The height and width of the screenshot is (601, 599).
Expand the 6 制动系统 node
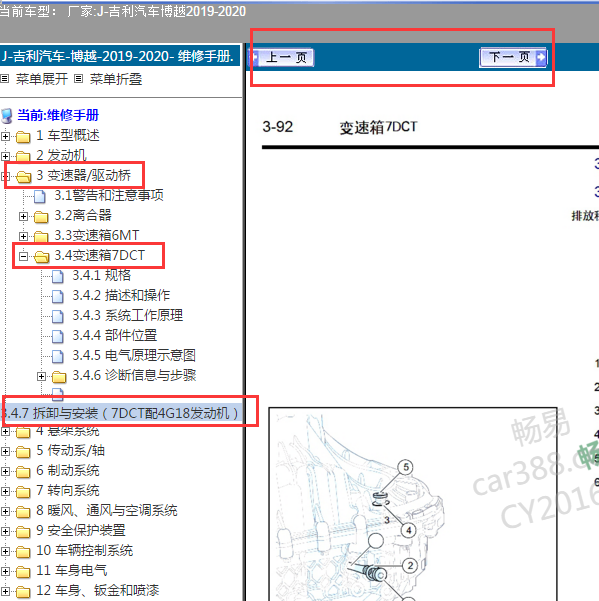(5, 471)
